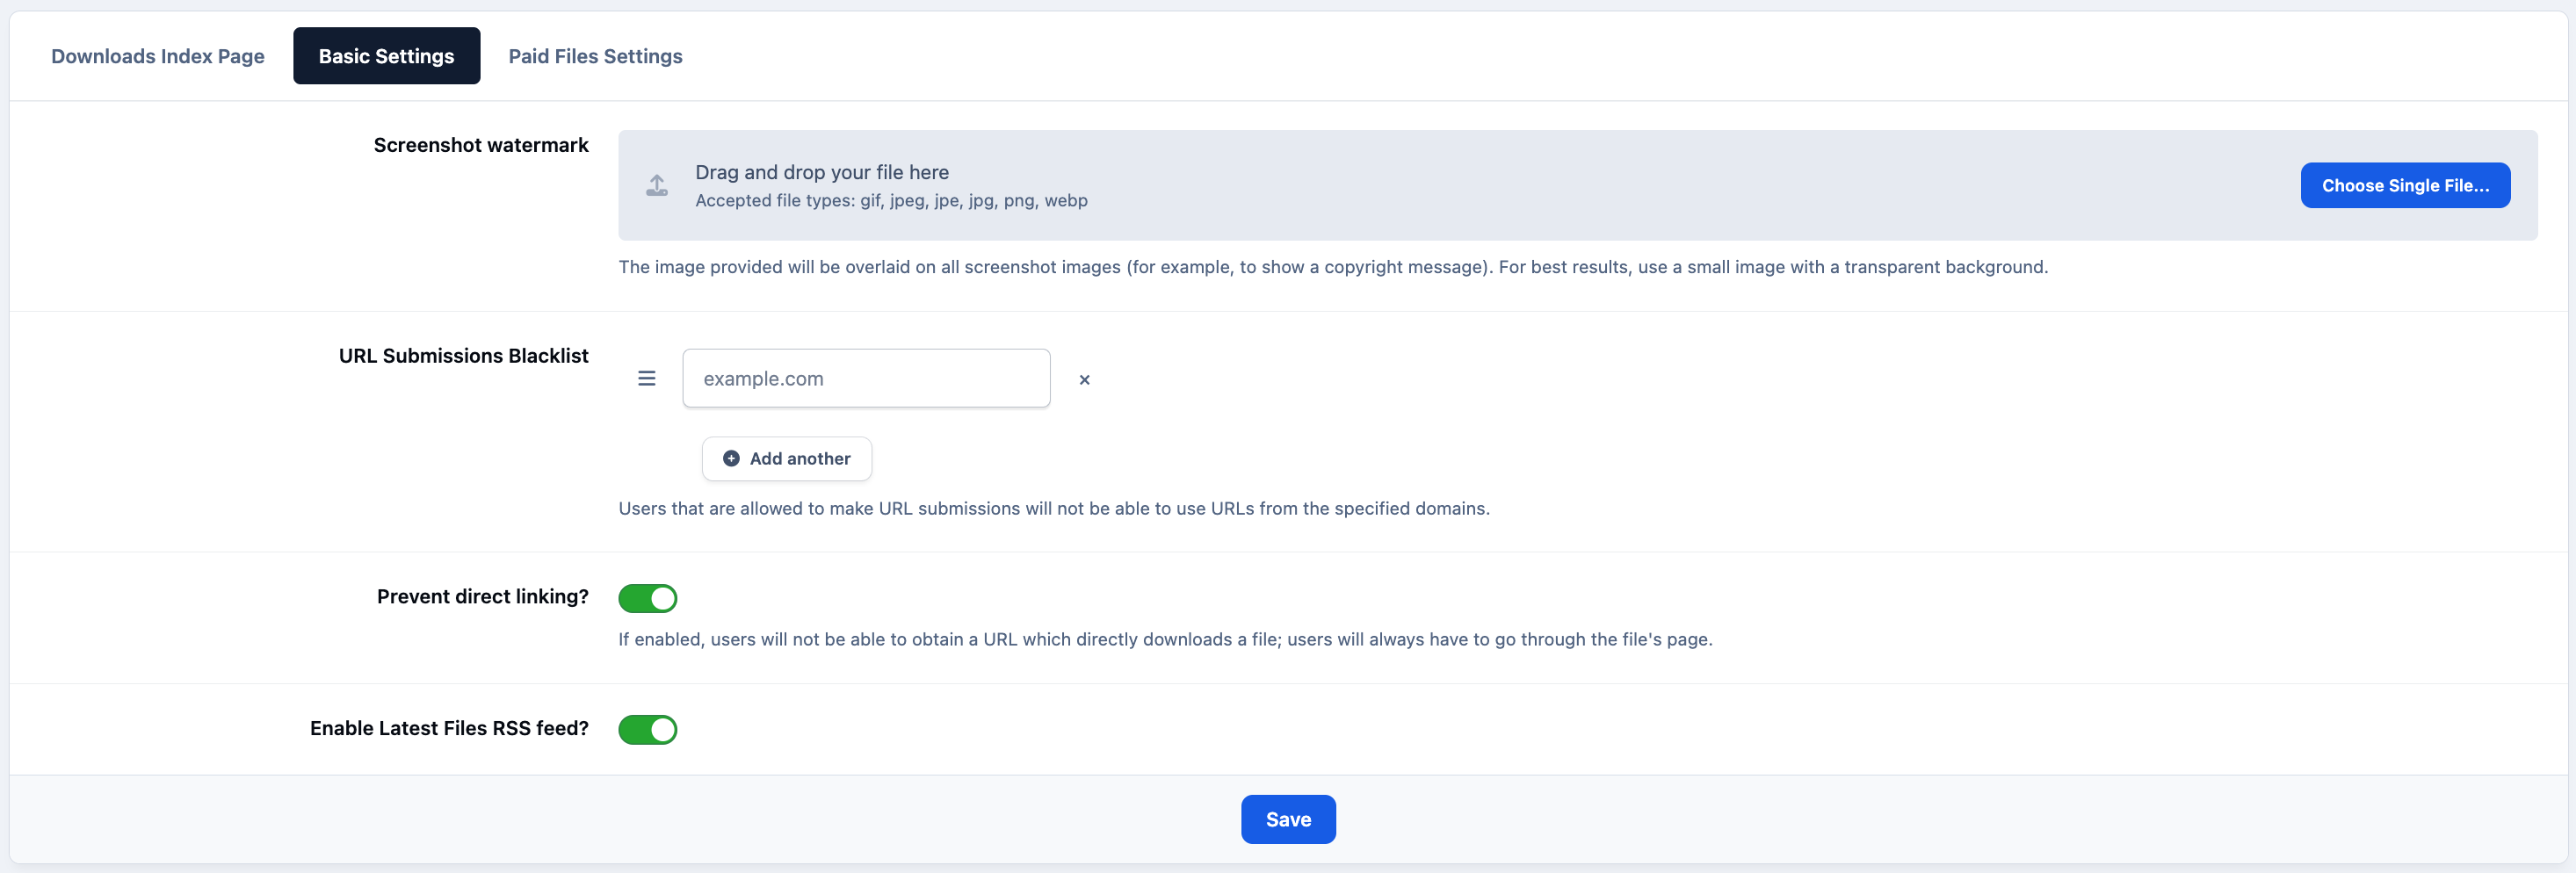Screen dimensions: 2576x873
Task: Open the Downloads Index Page tab
Action: [158, 56]
